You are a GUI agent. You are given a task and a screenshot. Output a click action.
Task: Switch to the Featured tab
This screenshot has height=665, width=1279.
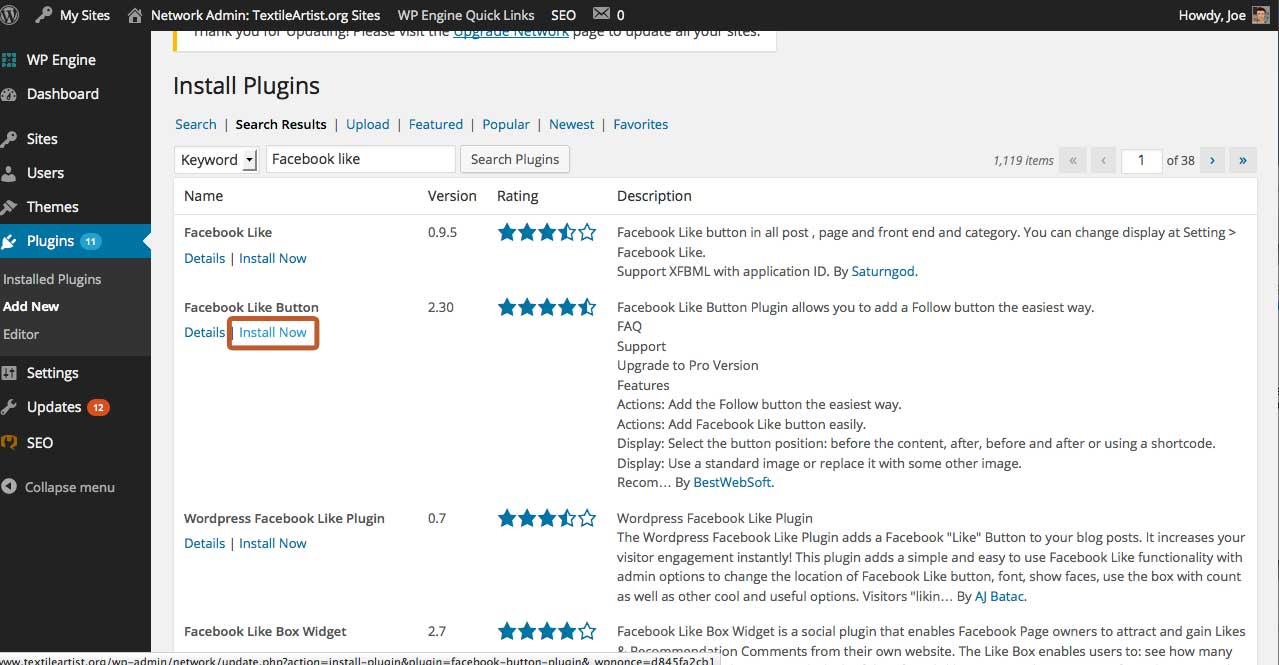point(436,124)
